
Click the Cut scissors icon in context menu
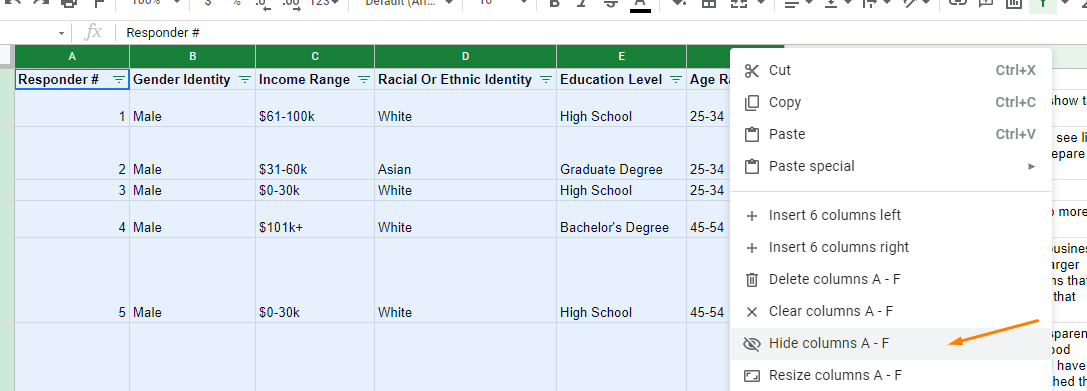click(751, 71)
